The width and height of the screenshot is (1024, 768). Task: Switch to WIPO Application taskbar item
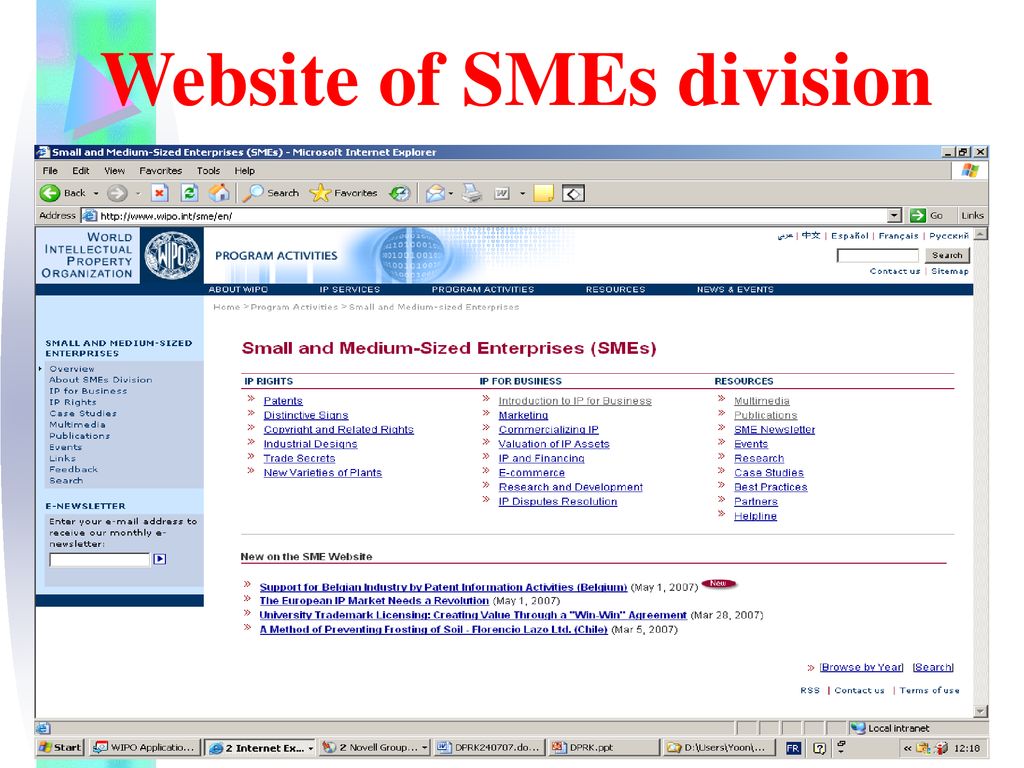[x=144, y=748]
